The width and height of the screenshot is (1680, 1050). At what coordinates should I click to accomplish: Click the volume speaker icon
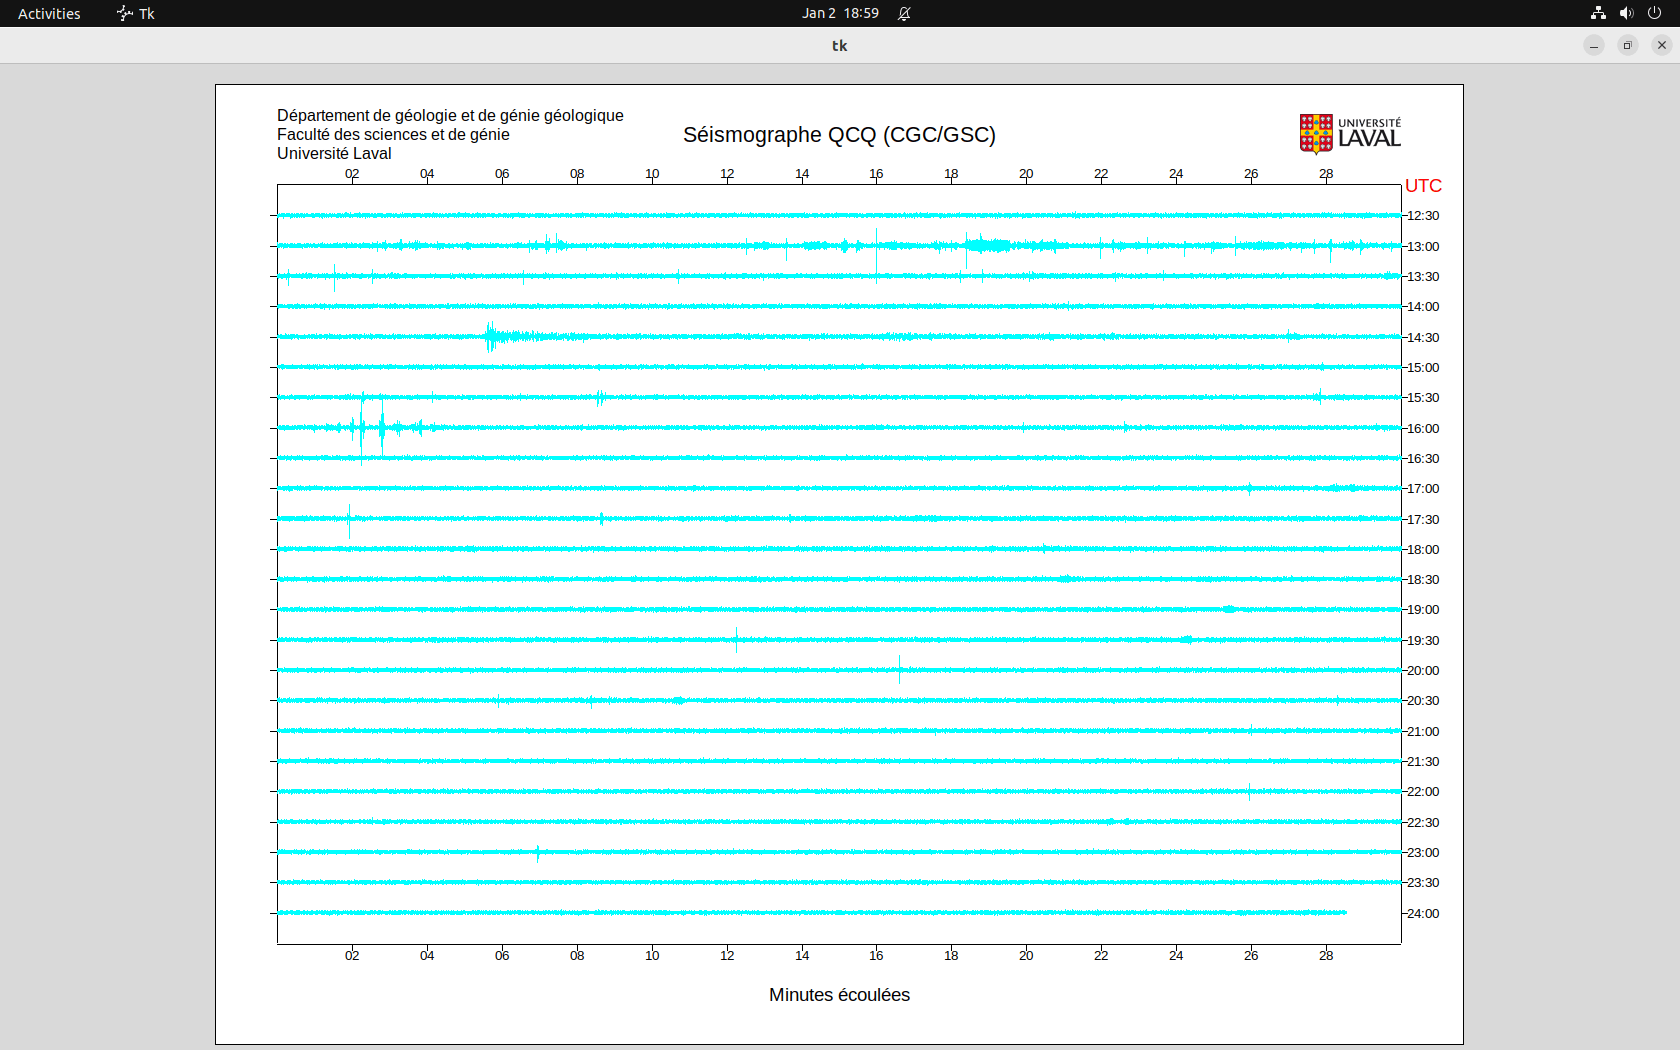(x=1626, y=13)
